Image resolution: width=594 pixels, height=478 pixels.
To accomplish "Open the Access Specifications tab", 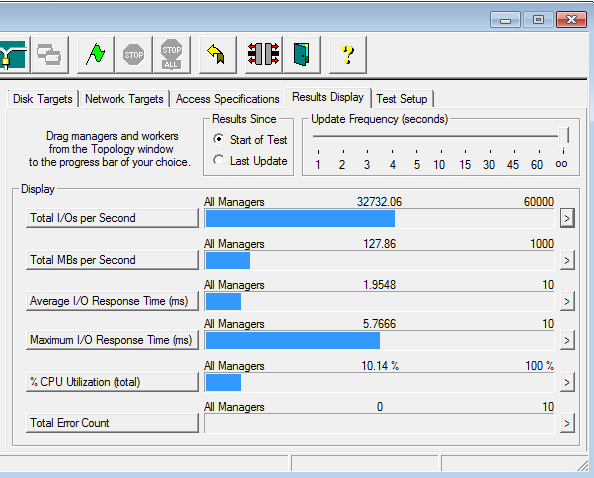I will (227, 99).
